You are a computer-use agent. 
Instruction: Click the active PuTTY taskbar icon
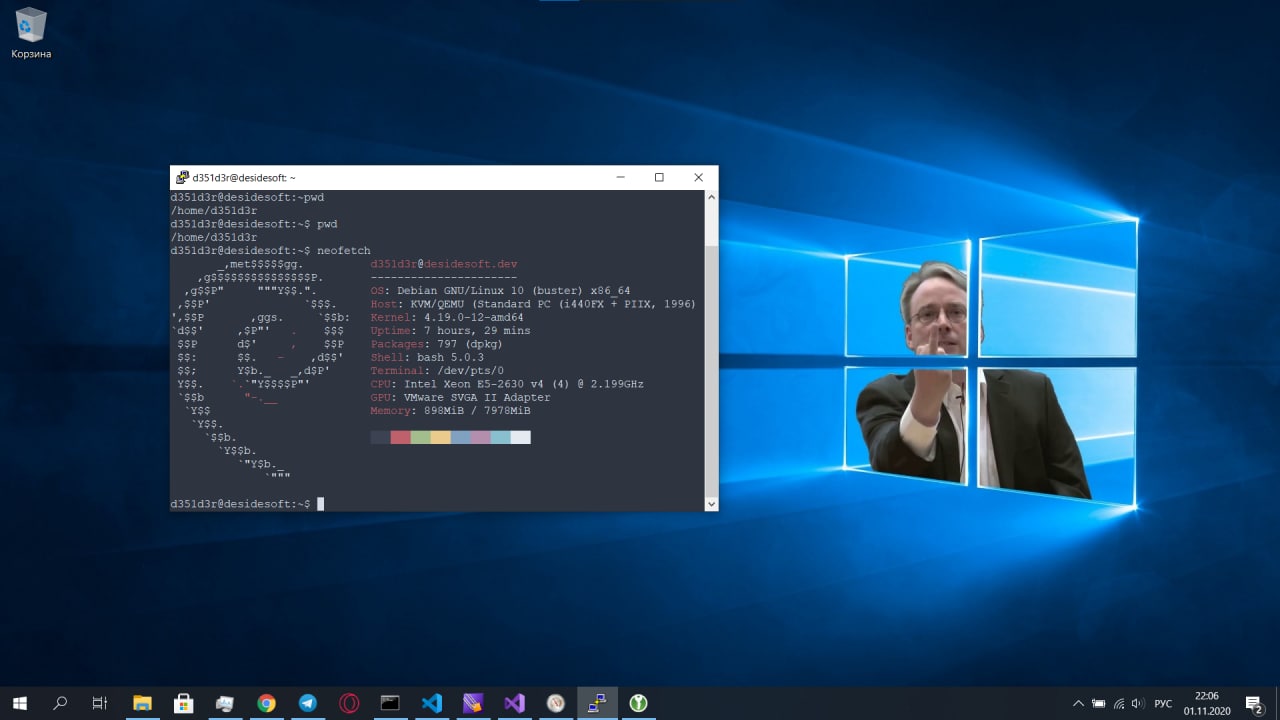tap(597, 703)
